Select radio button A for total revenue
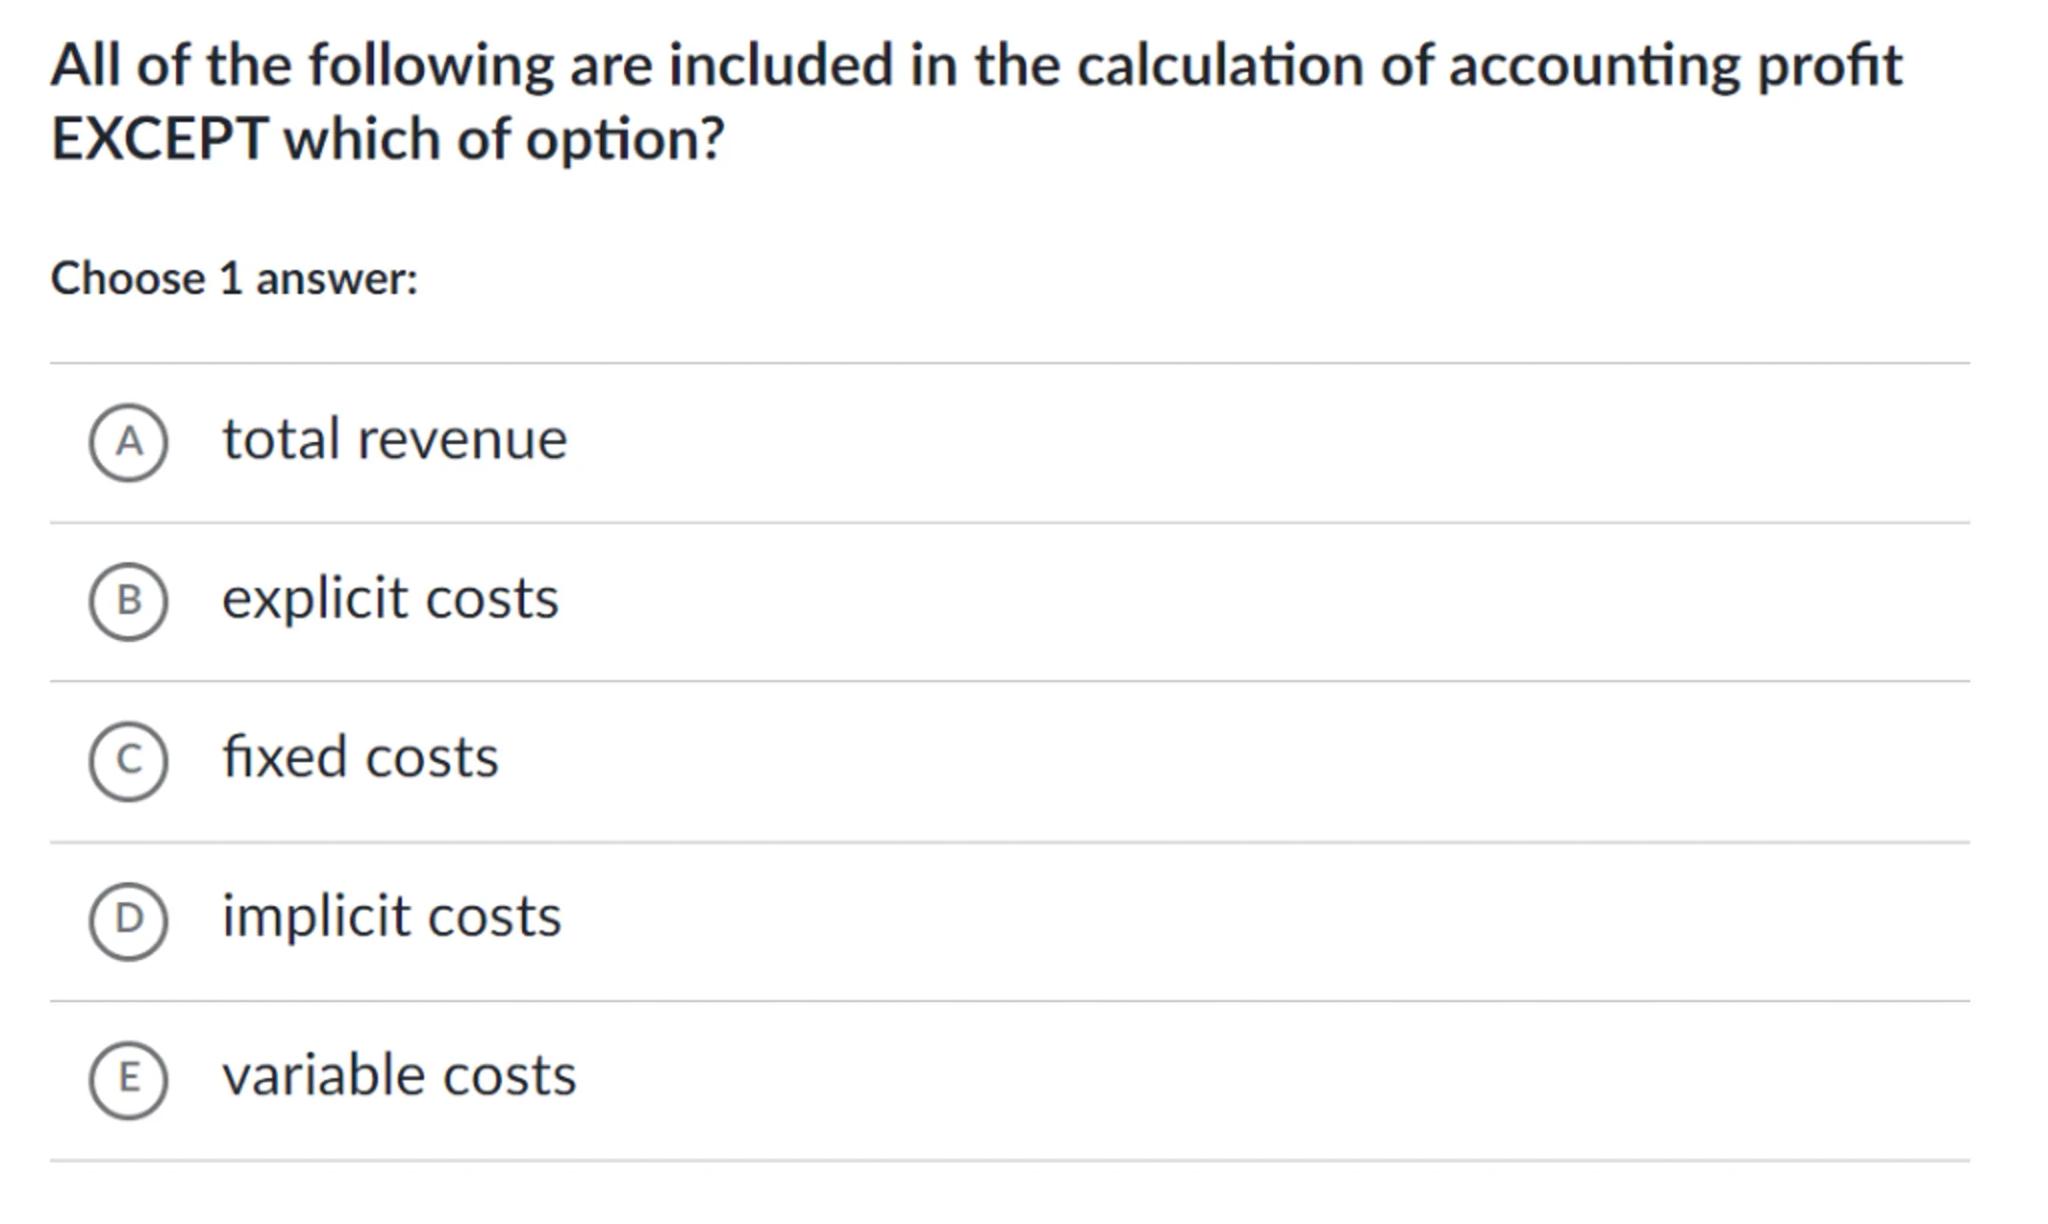Viewport: 2048px width, 1224px height. [128, 442]
